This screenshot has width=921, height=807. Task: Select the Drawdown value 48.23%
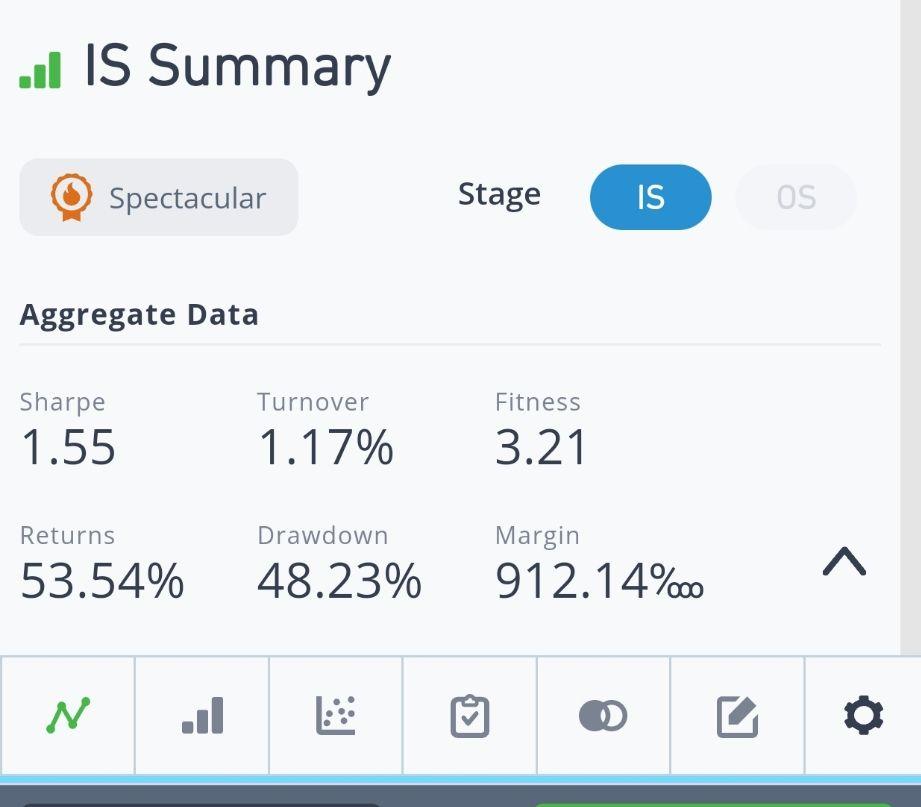(339, 581)
